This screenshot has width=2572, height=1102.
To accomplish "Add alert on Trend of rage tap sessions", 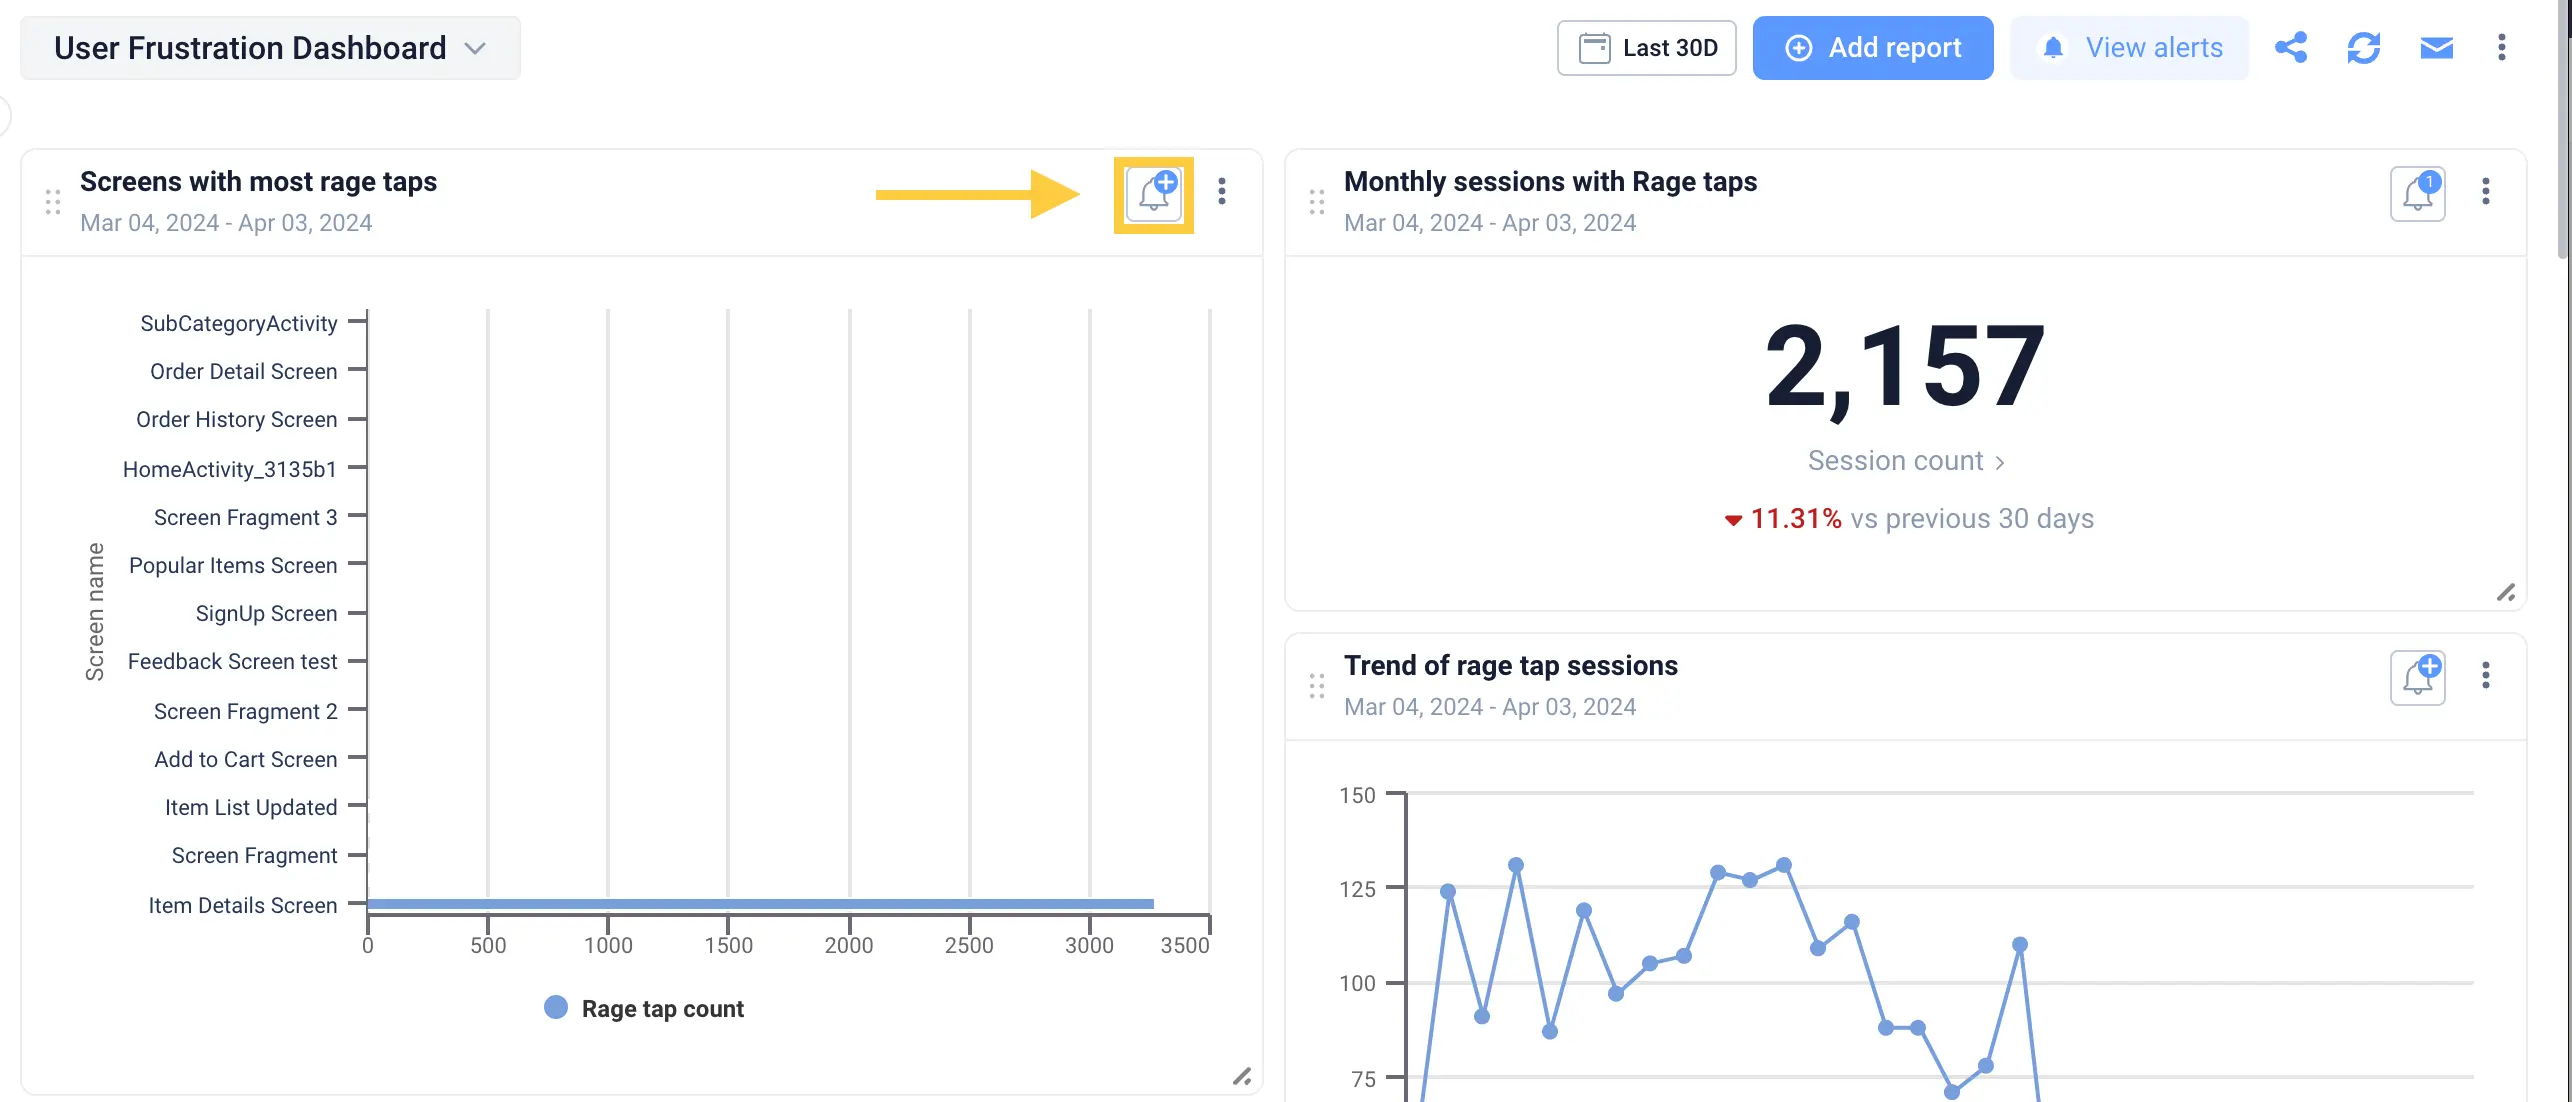I will [2417, 678].
